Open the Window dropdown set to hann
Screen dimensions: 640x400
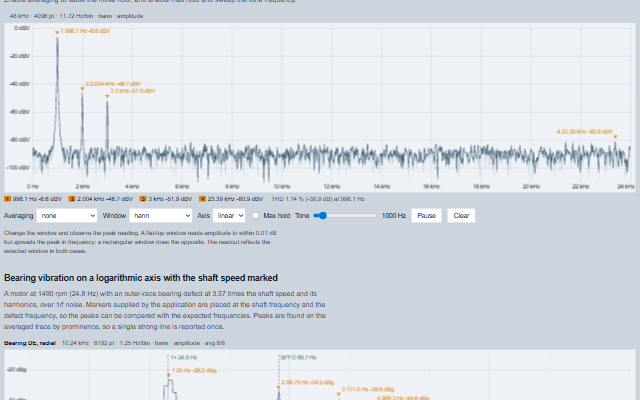(160, 216)
